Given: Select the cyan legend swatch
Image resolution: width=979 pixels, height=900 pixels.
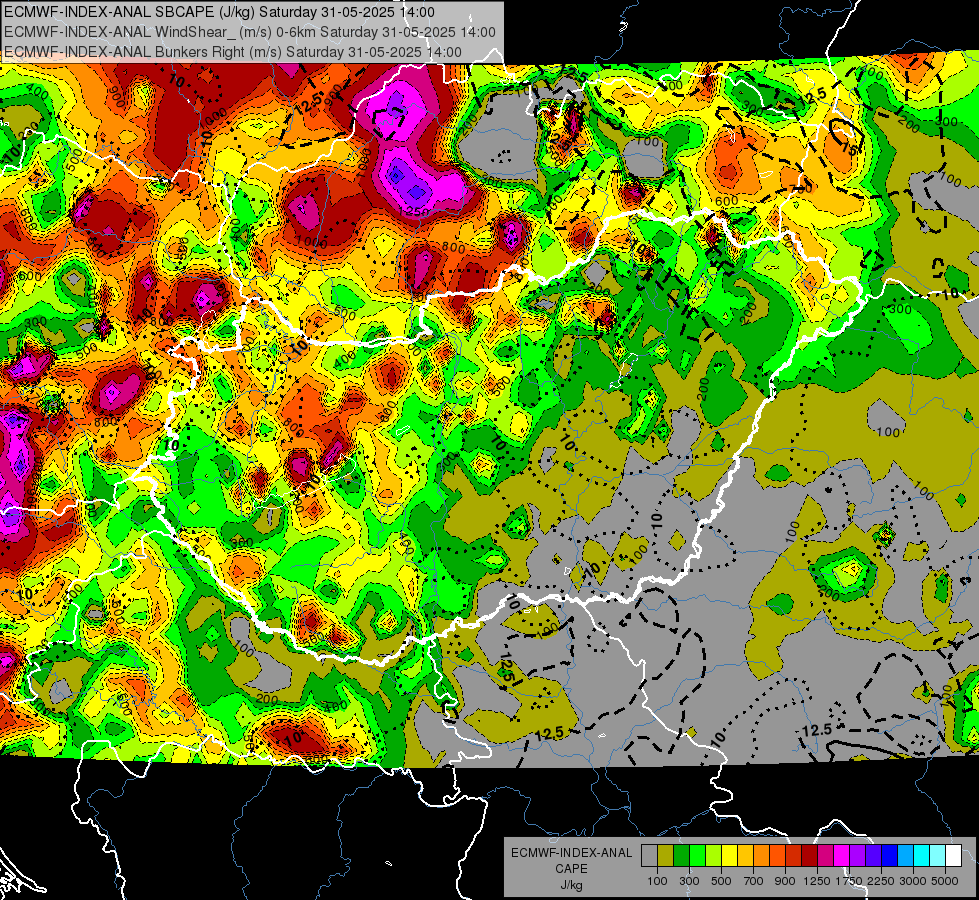Looking at the screenshot, I should tap(922, 855).
